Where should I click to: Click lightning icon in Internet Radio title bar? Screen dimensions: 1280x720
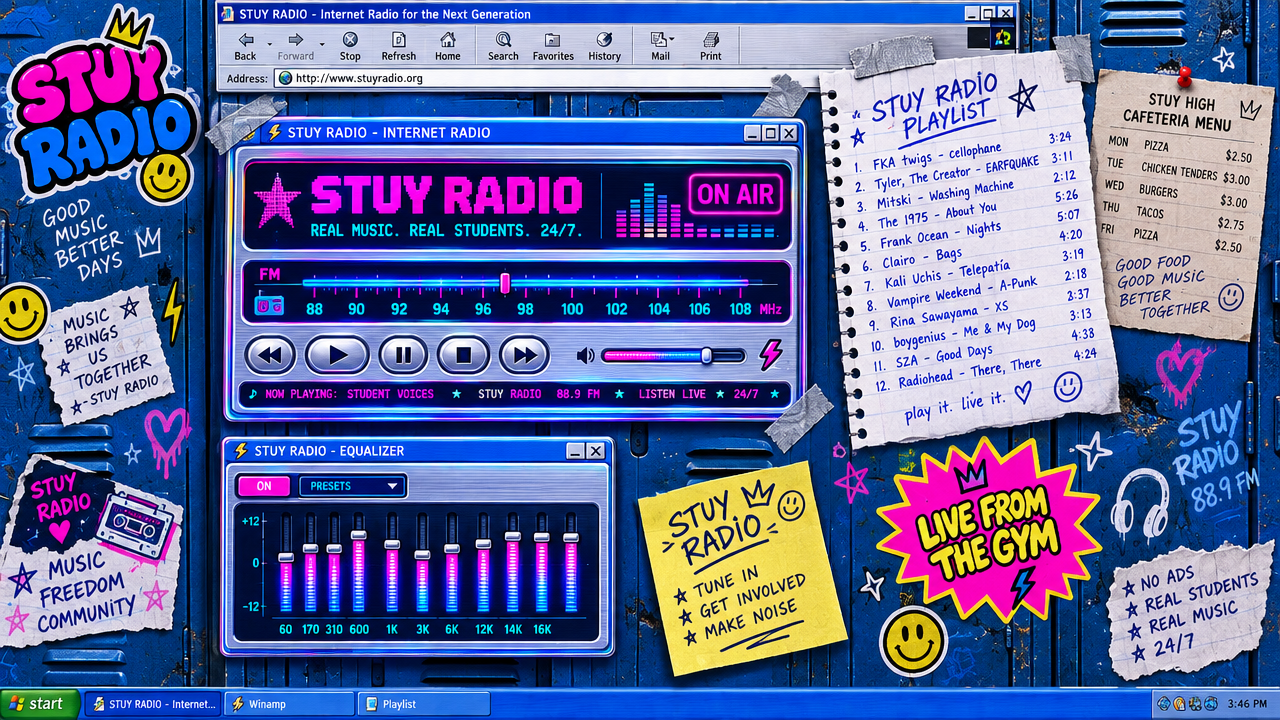pos(274,132)
